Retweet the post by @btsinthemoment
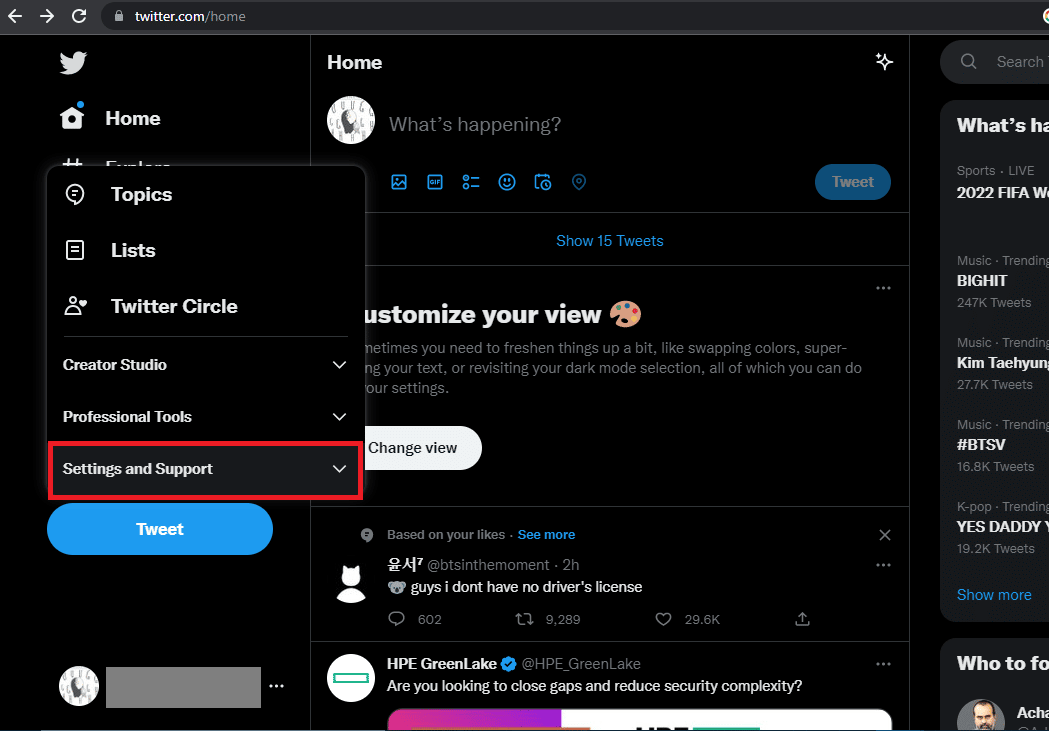Image resolution: width=1049 pixels, height=731 pixels. click(524, 619)
